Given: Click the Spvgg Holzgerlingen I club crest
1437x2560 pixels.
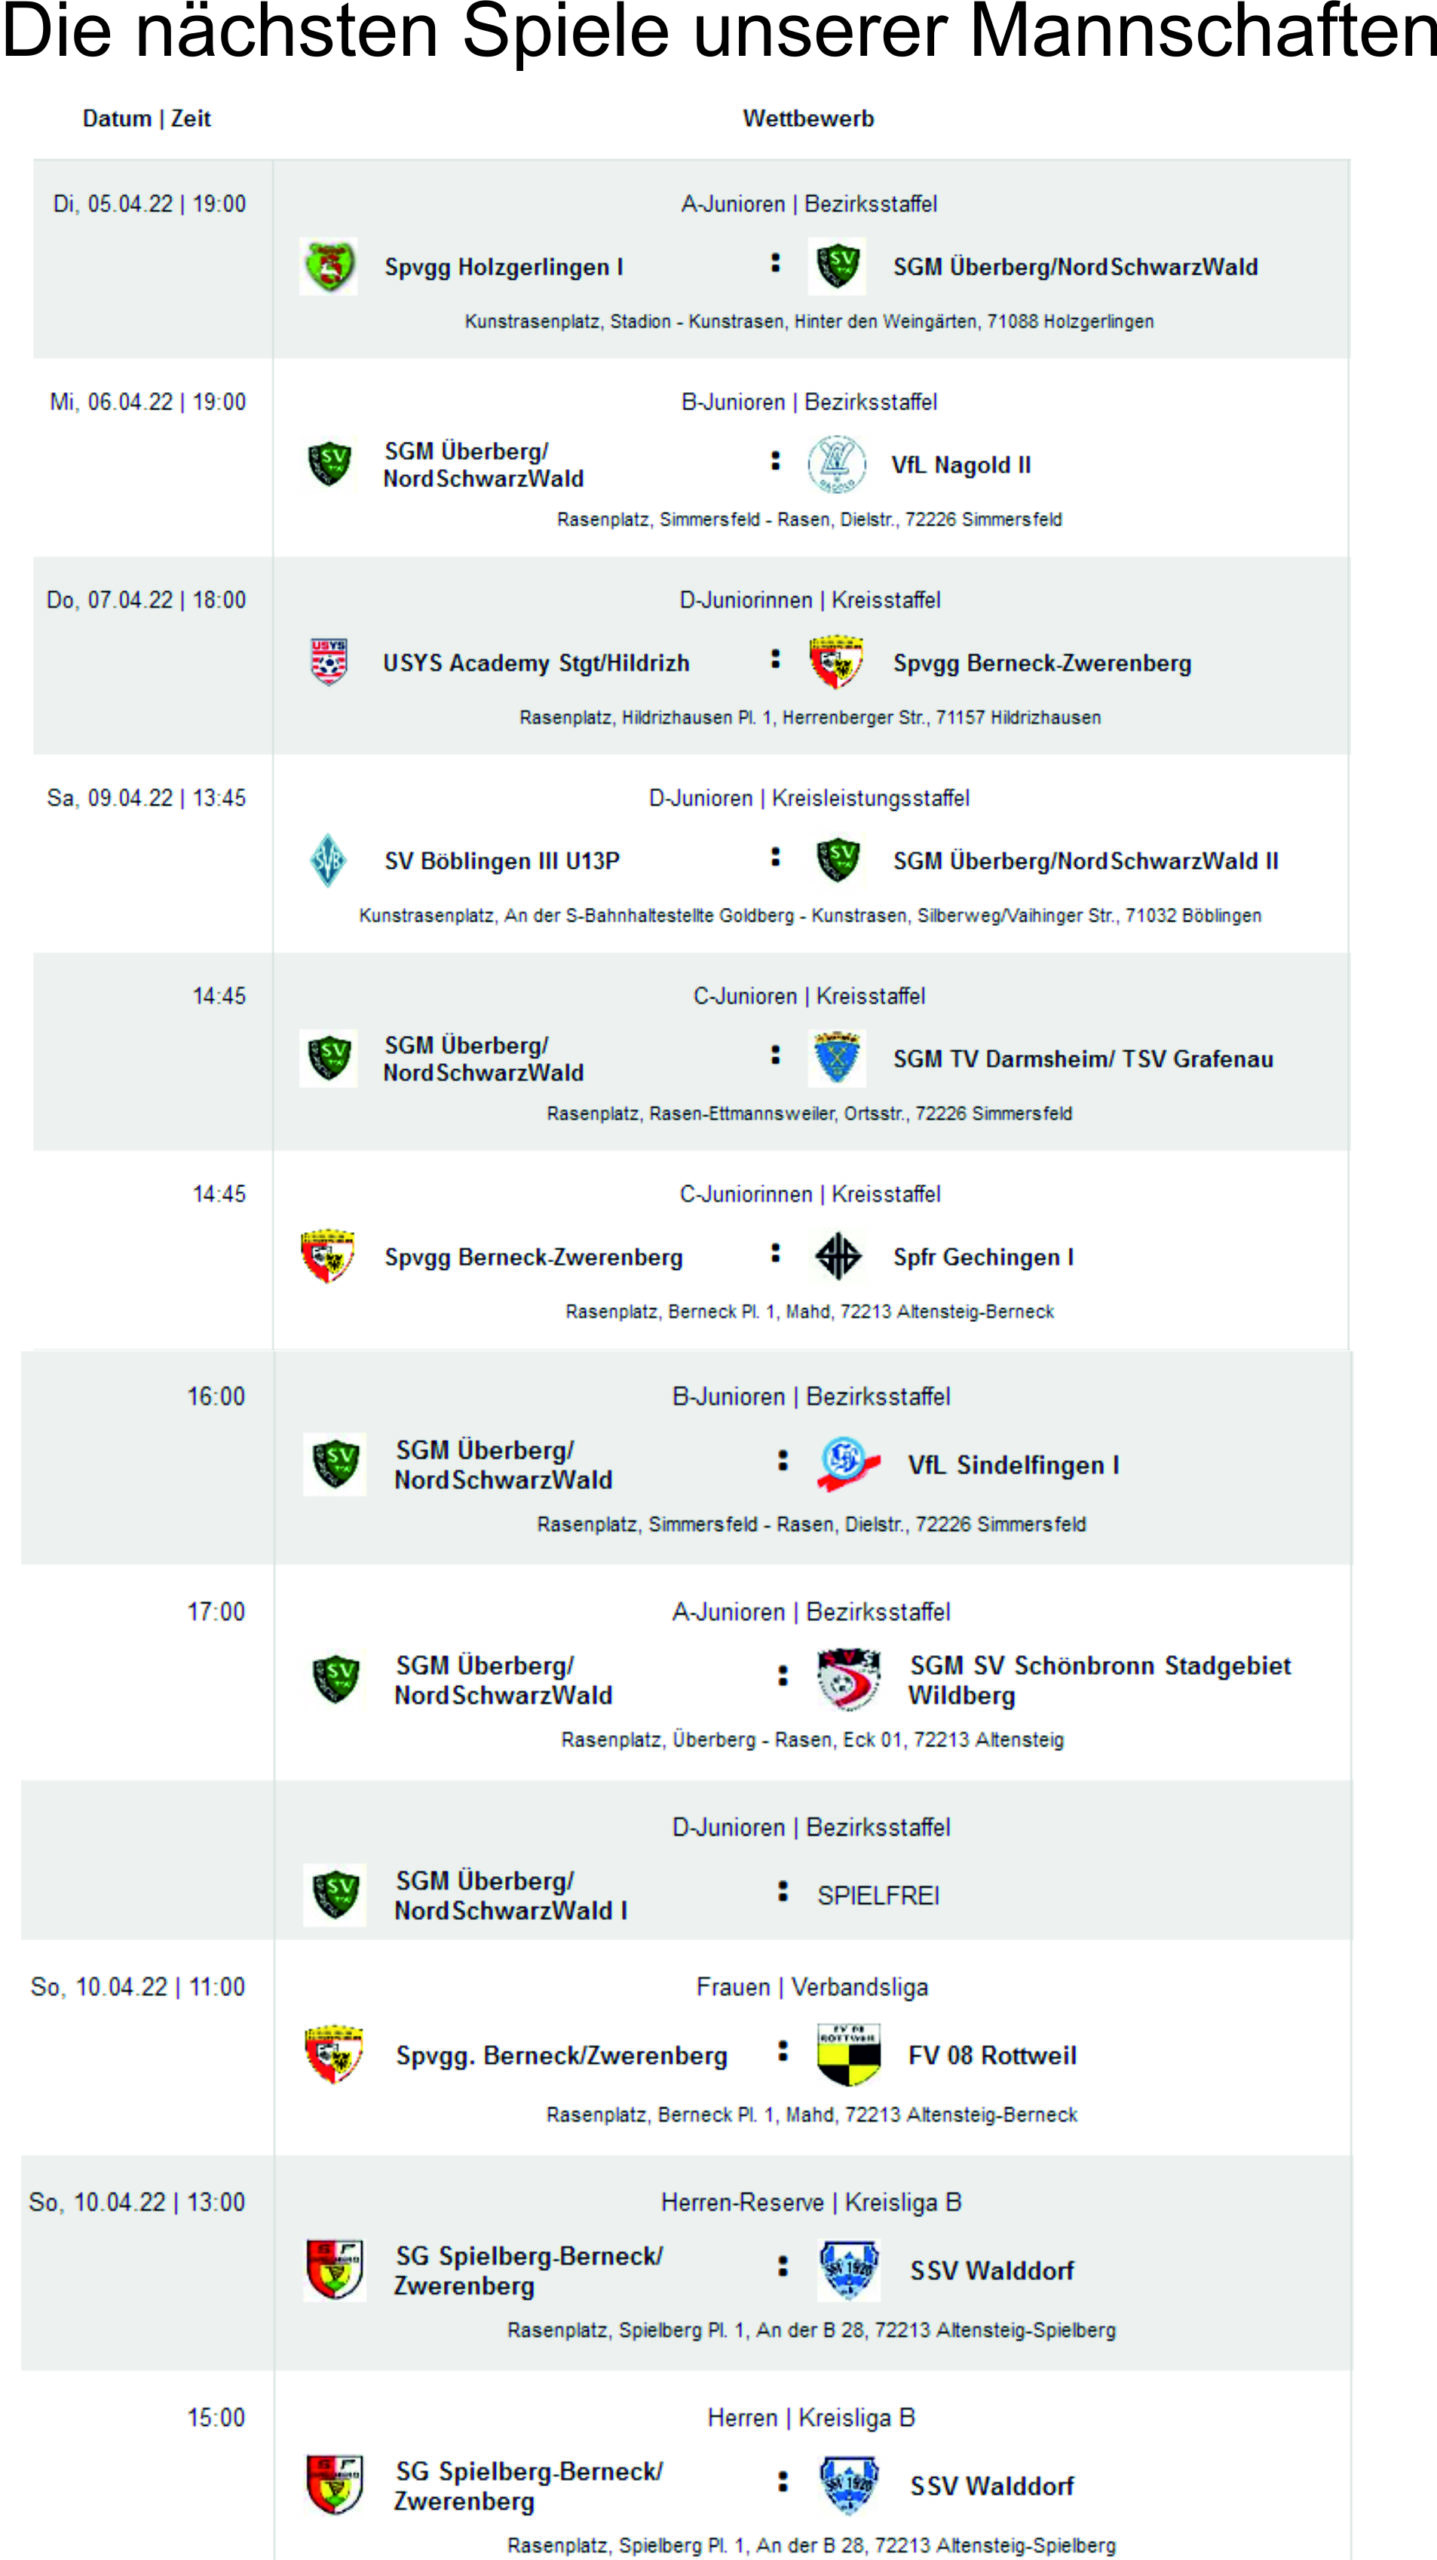Looking at the screenshot, I should tap(329, 267).
